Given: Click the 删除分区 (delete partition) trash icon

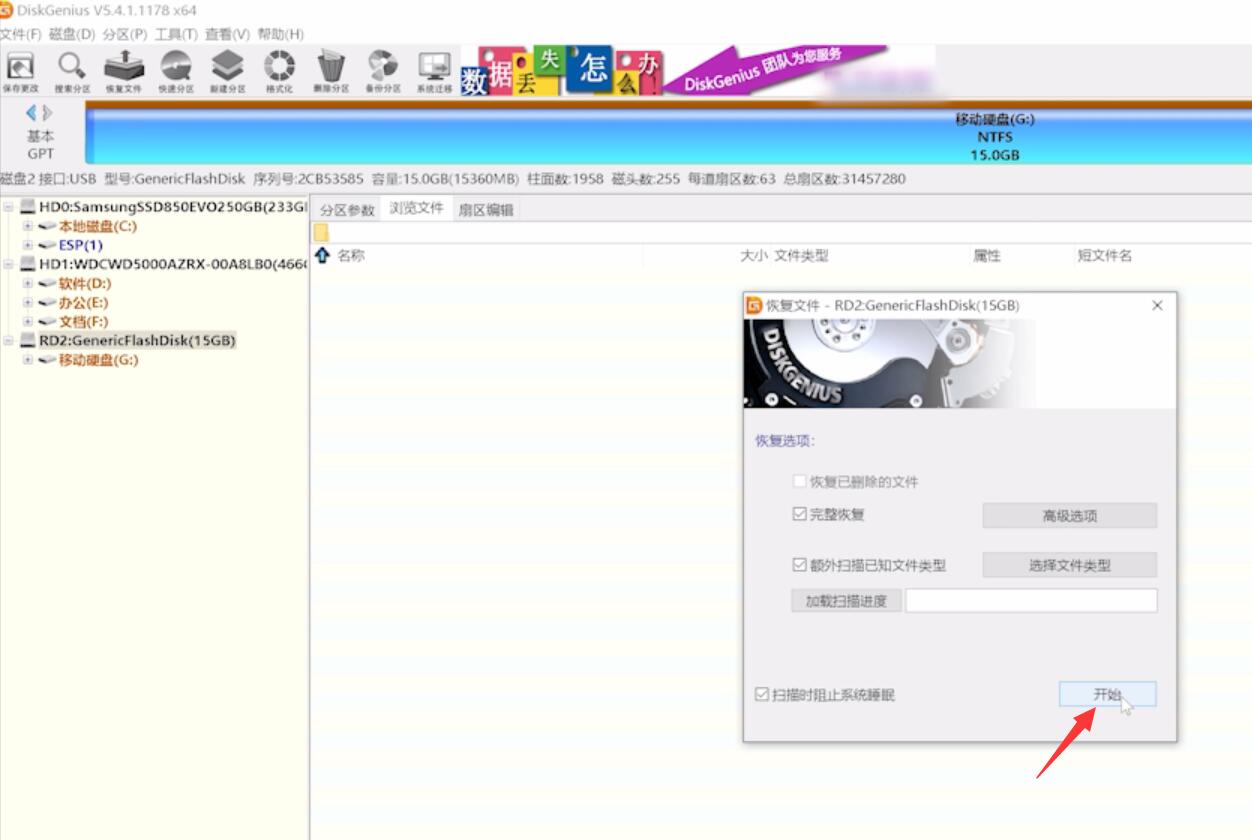Looking at the screenshot, I should click(x=331, y=72).
